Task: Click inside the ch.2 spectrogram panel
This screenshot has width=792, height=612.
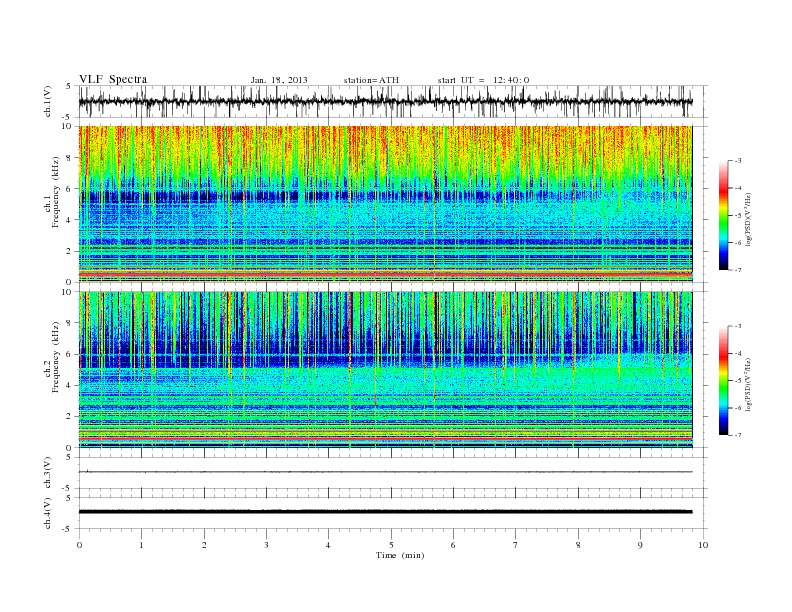Action: click(385, 370)
